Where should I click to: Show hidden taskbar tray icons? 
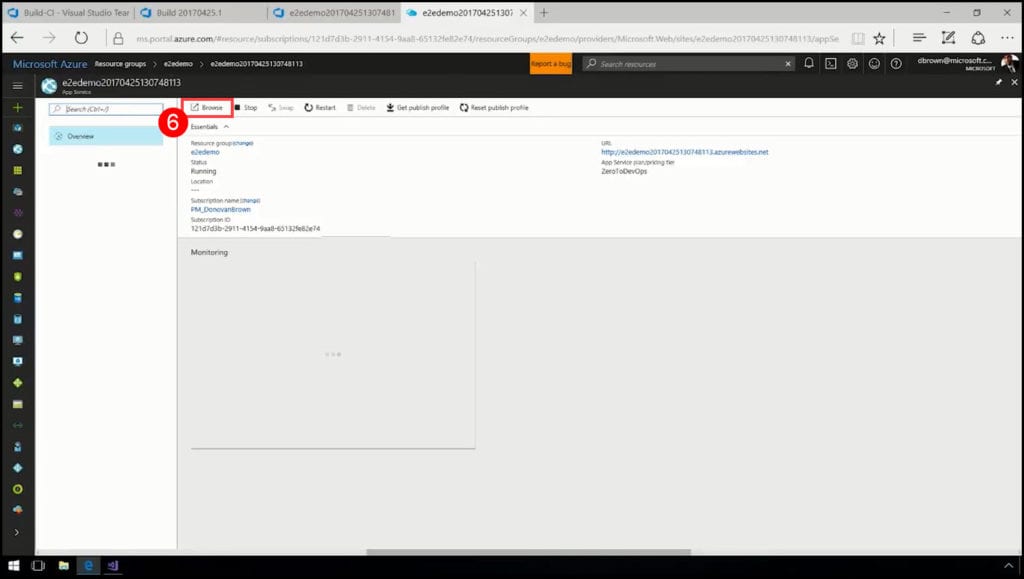click(x=1008, y=565)
